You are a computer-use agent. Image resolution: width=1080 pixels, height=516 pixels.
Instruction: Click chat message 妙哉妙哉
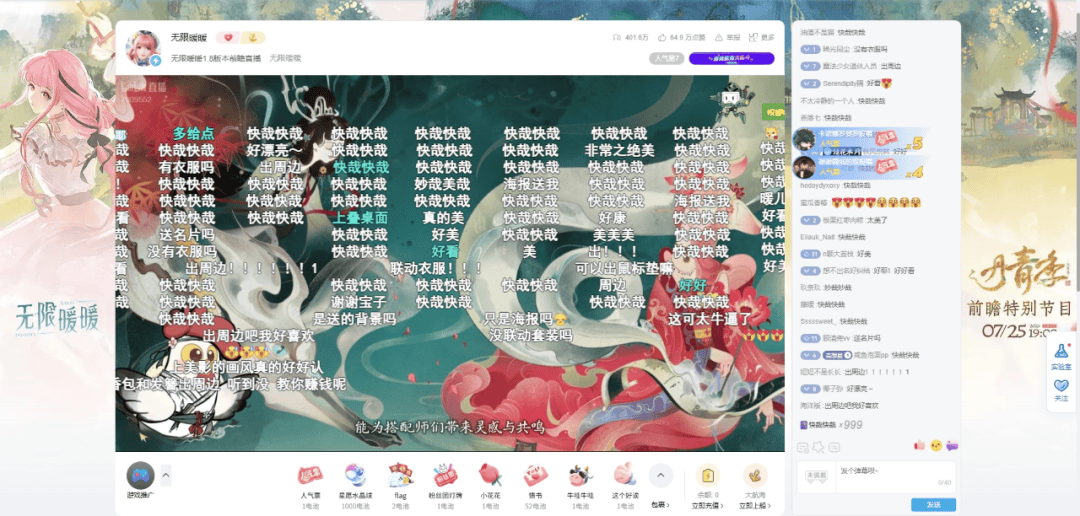pos(838,287)
